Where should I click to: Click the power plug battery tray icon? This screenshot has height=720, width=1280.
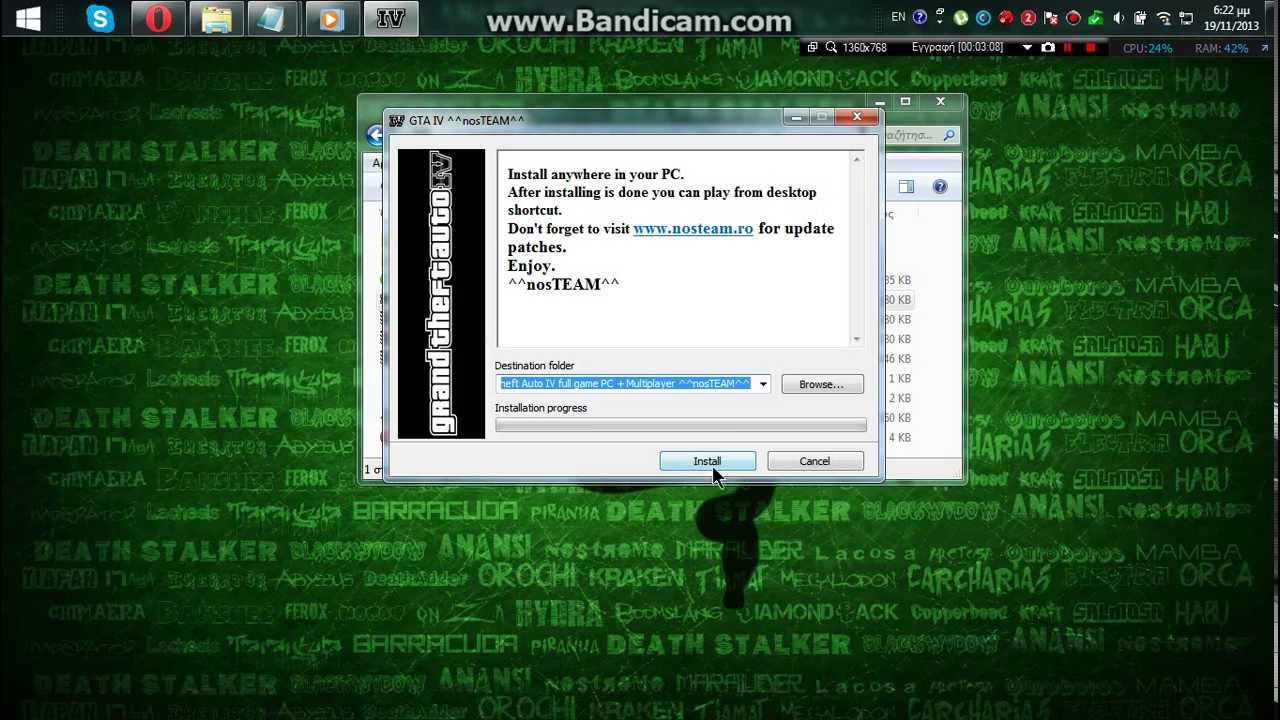1140,18
